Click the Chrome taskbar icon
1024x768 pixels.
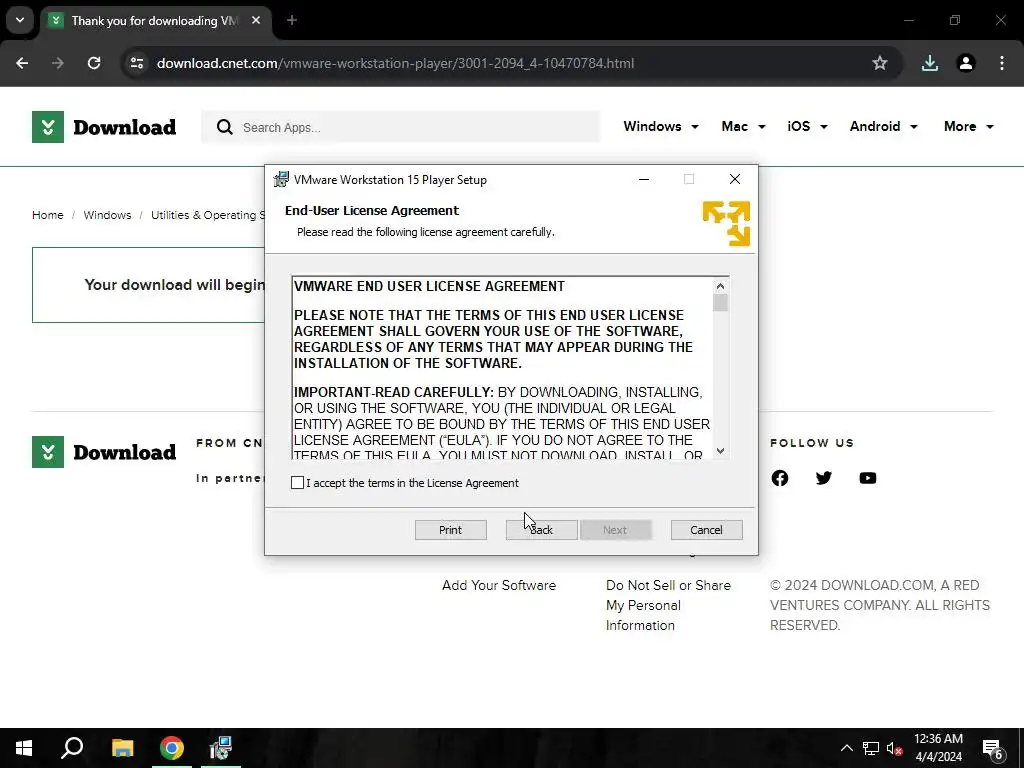[172, 748]
